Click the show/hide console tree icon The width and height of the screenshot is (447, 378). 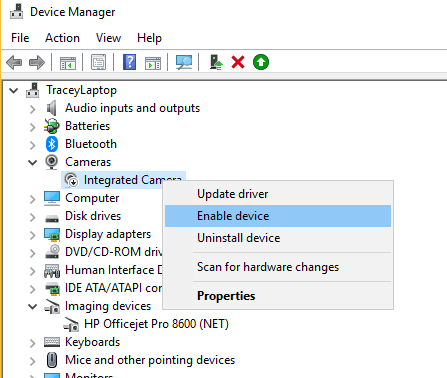coord(68,62)
